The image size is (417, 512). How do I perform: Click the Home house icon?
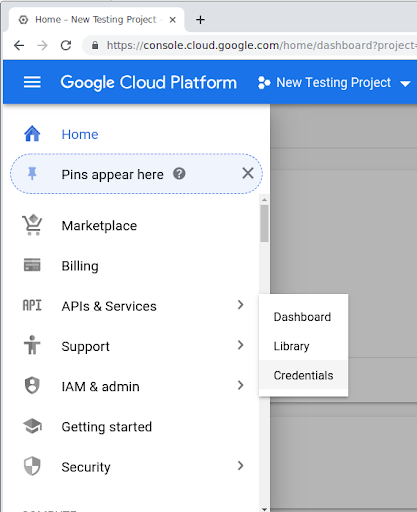click(x=32, y=134)
